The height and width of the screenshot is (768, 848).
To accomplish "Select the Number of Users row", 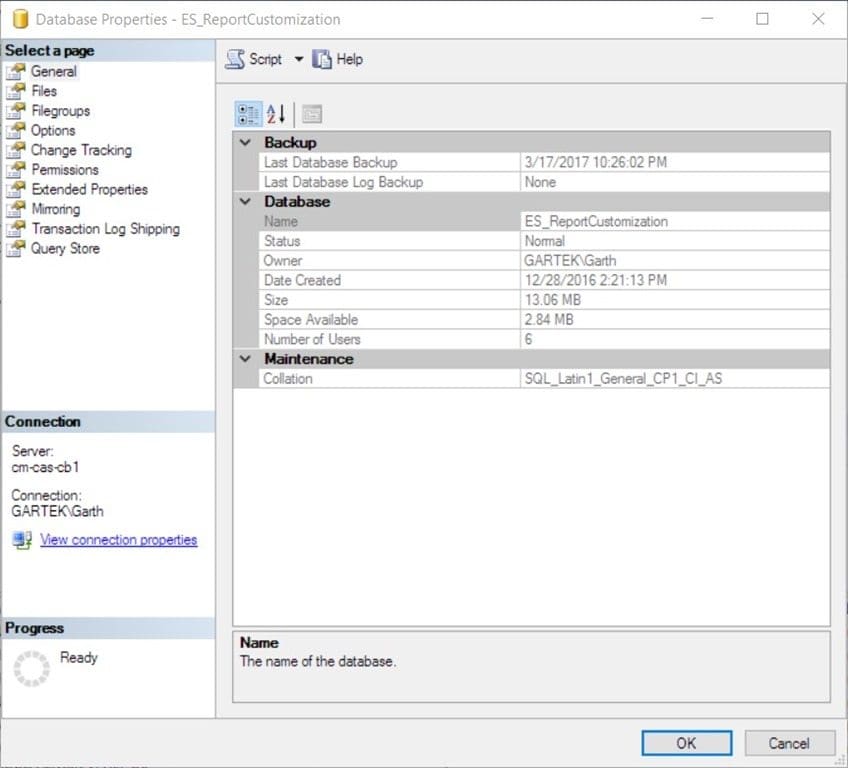I will point(544,339).
